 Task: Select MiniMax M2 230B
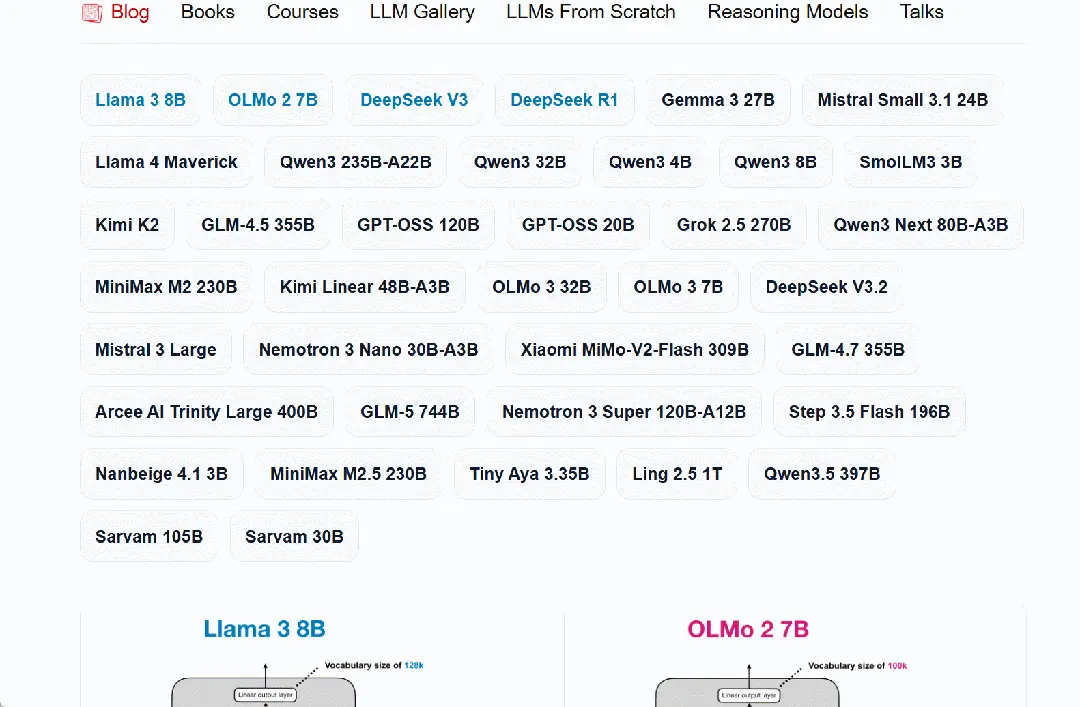pos(166,287)
